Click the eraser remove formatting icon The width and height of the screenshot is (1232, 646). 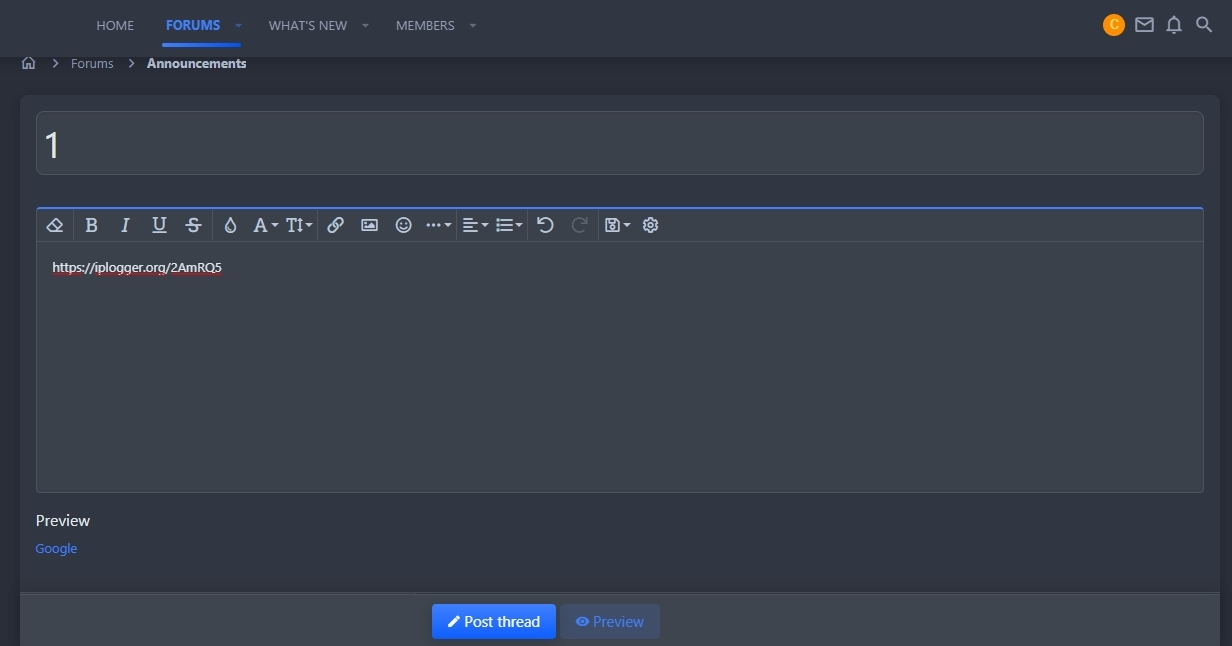coord(55,225)
